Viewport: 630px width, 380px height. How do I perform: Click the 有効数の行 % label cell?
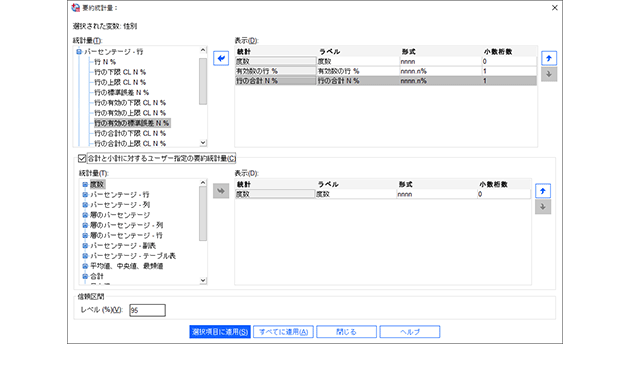(x=358, y=71)
